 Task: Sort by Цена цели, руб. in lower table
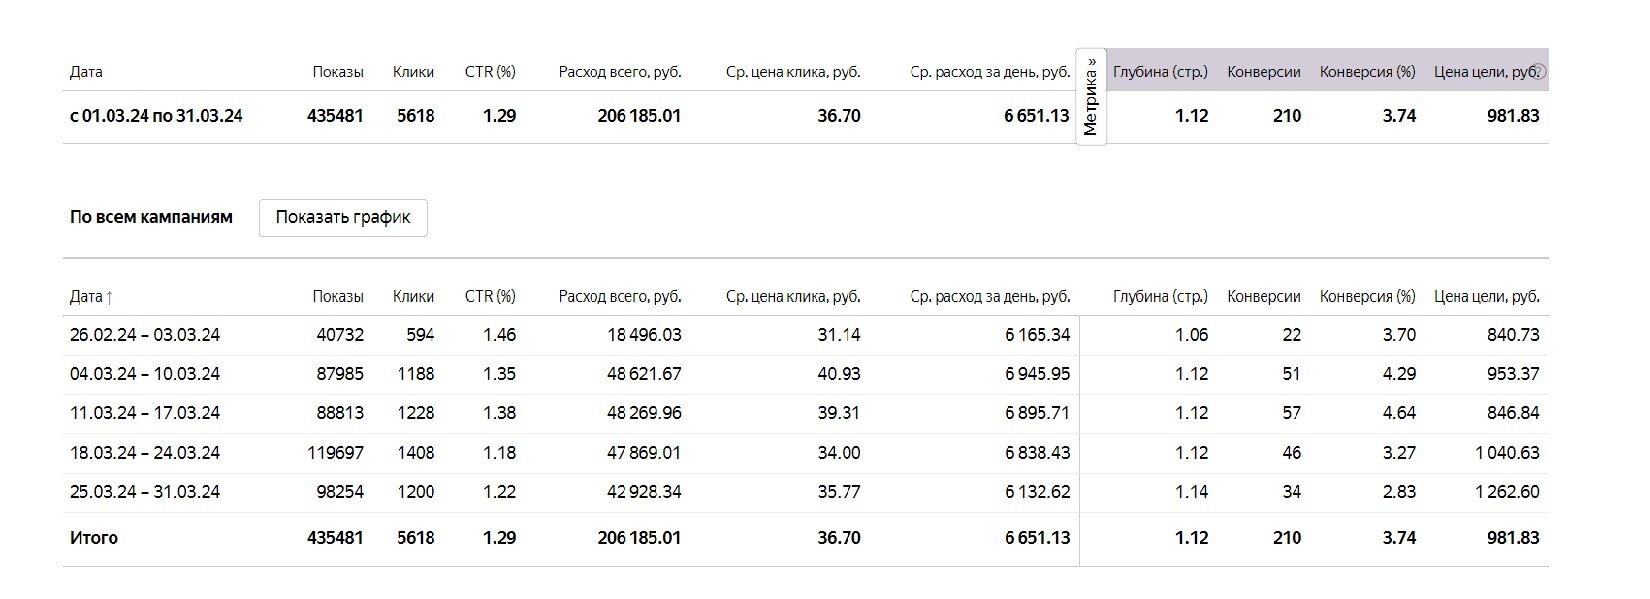tap(1487, 297)
